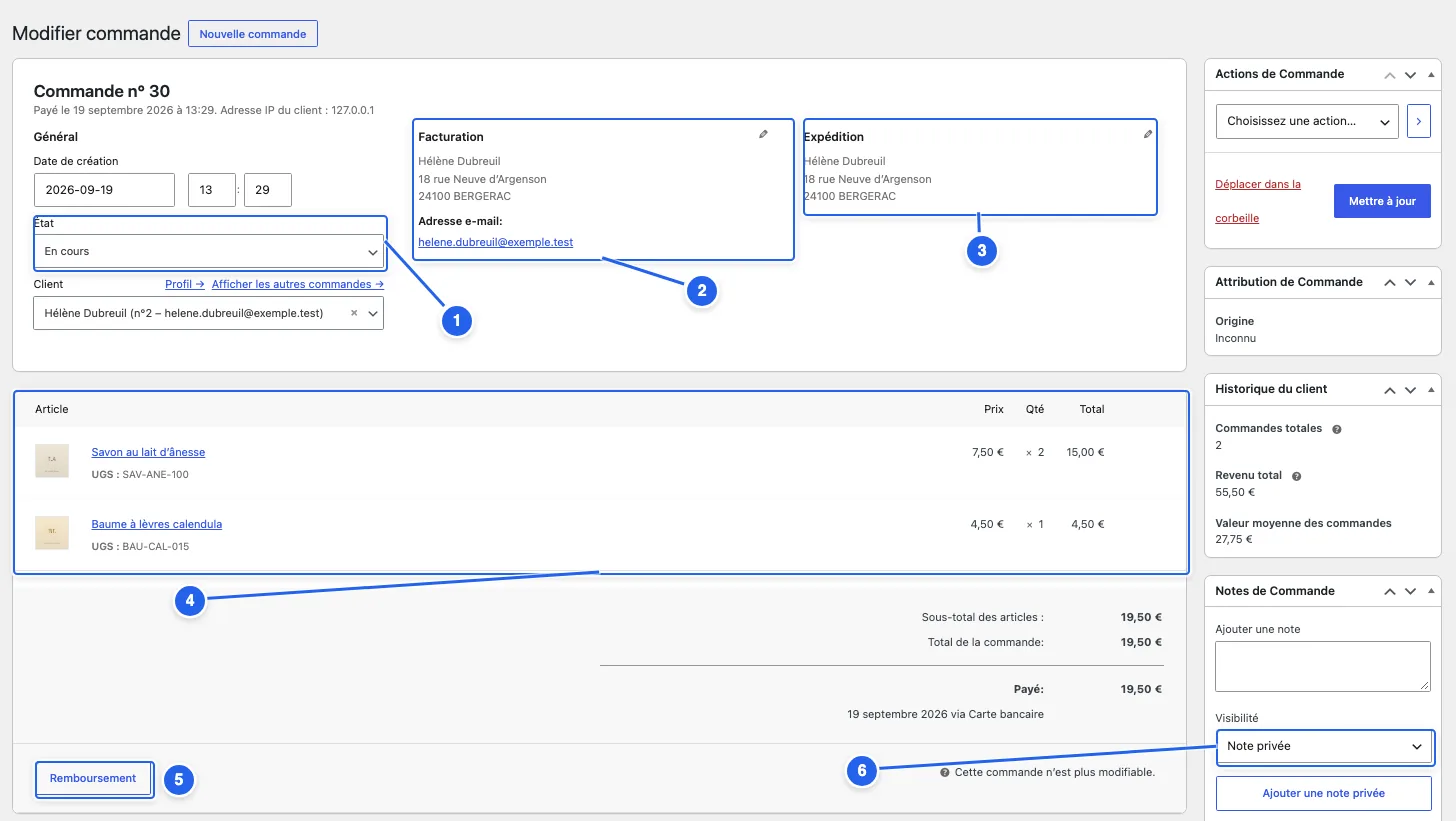Screen dimensions: 1456x821
Task: Click the Baume à lèvres calendula thumbnail
Action: (x=52, y=533)
